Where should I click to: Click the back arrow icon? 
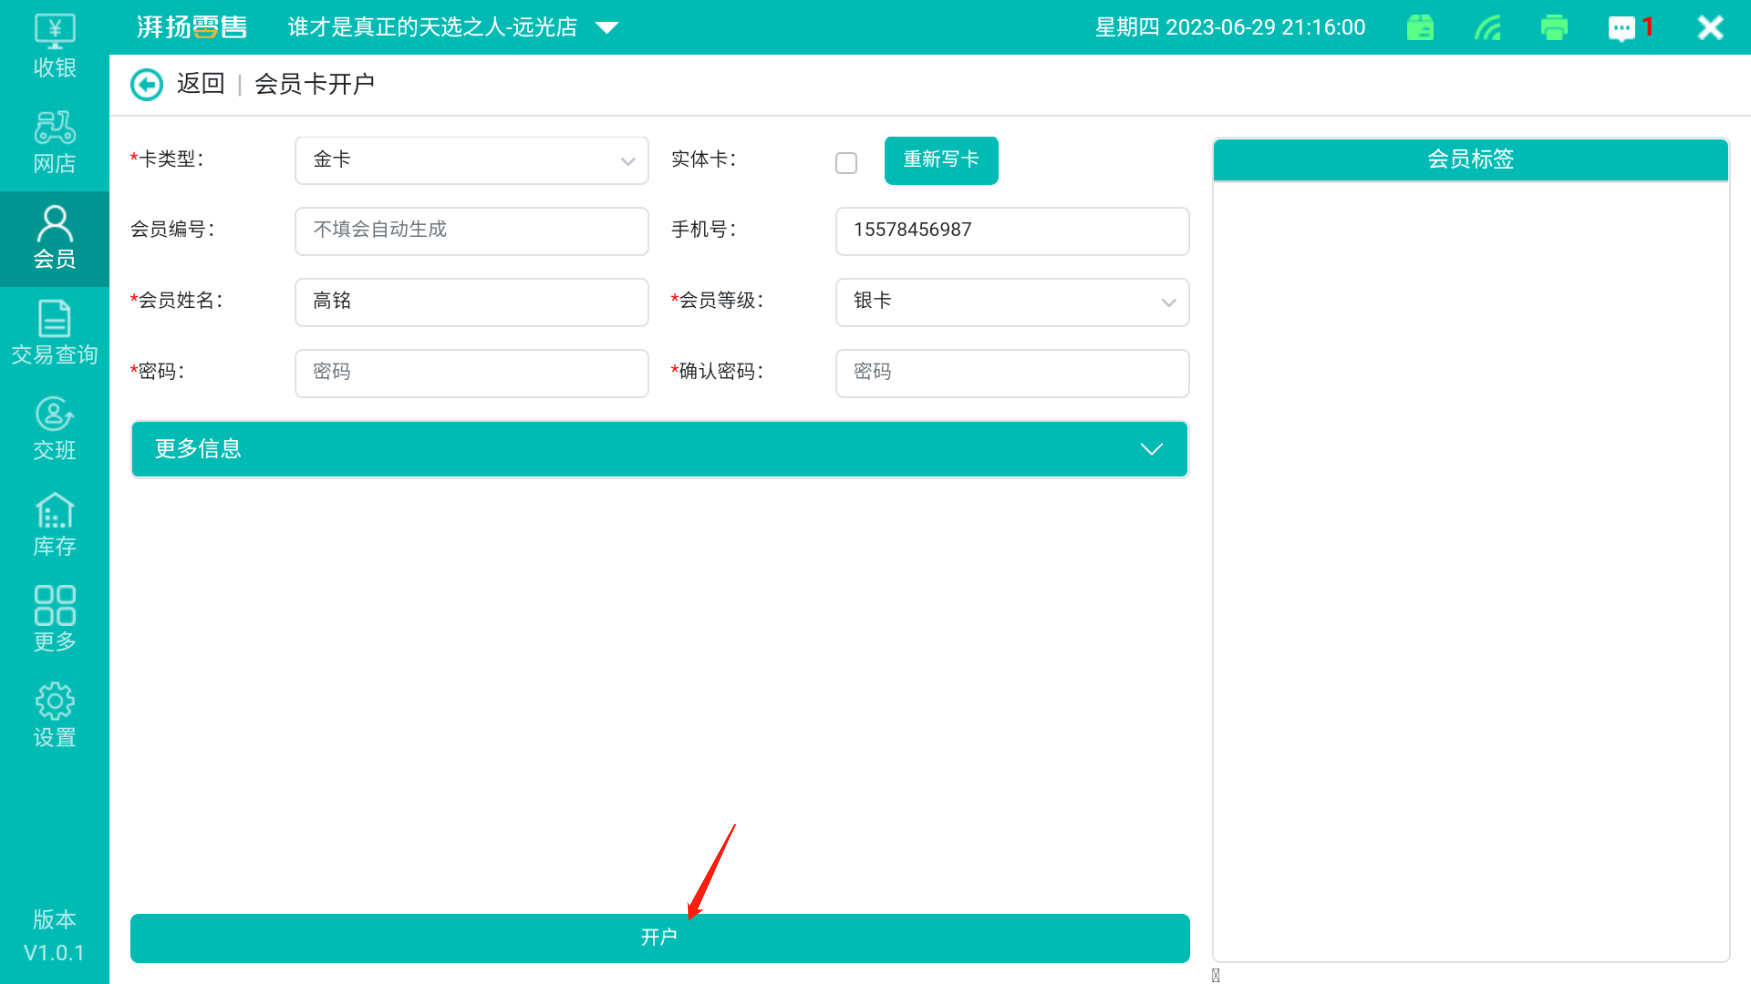(147, 85)
